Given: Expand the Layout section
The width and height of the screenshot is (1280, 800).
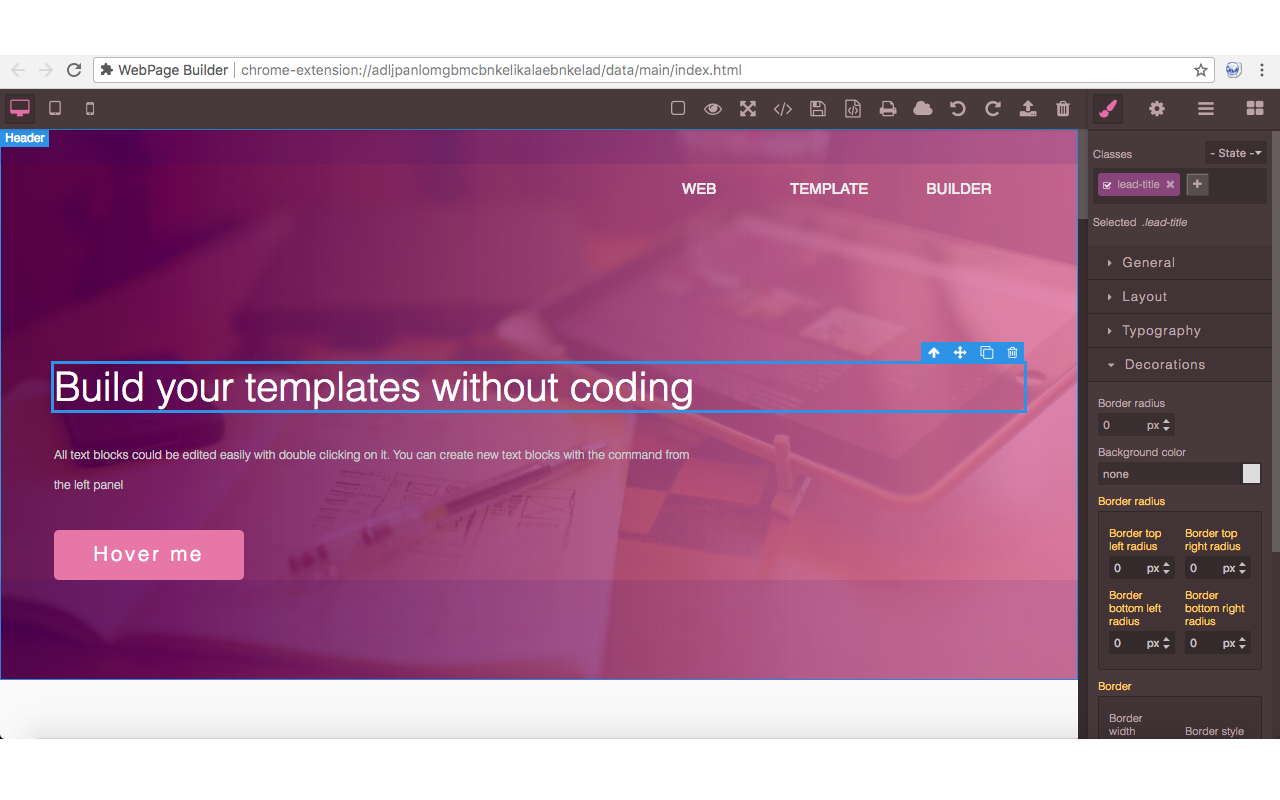Looking at the screenshot, I should 1180,296.
